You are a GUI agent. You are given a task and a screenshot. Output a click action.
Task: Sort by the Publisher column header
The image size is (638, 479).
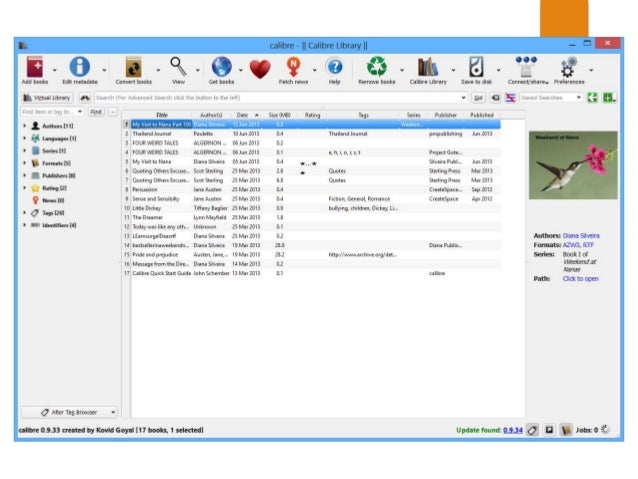click(446, 115)
